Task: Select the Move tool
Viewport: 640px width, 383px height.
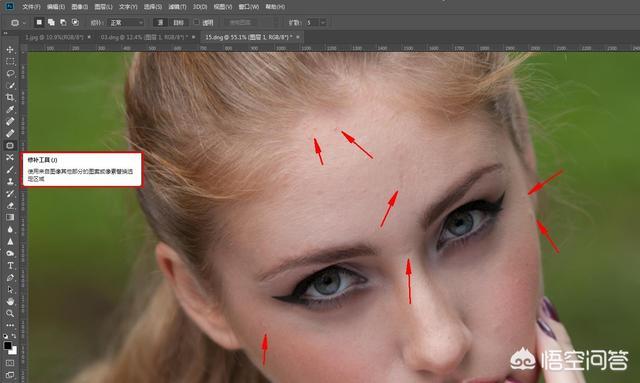Action: tap(10, 49)
